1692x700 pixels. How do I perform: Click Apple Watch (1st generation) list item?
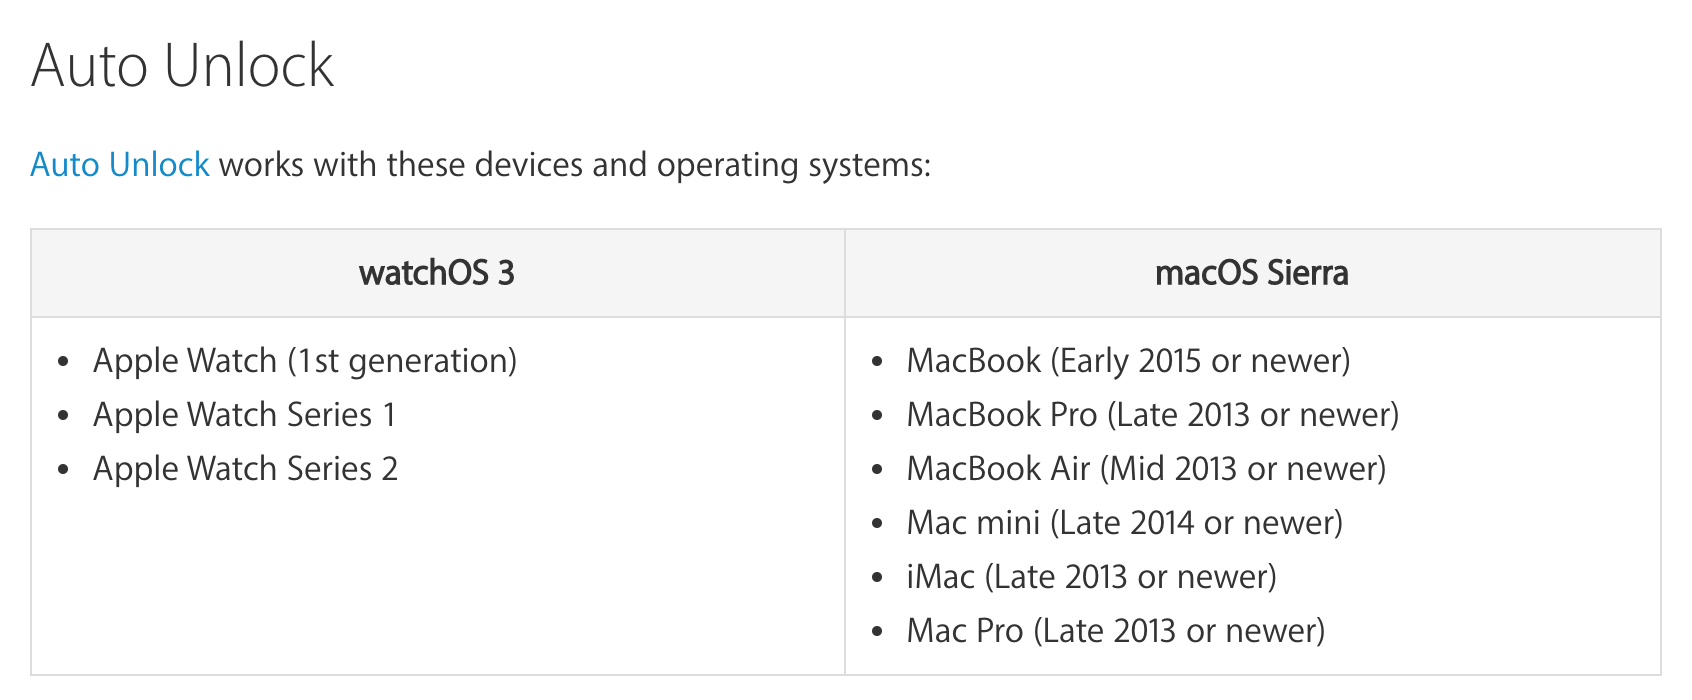pyautogui.click(x=305, y=361)
